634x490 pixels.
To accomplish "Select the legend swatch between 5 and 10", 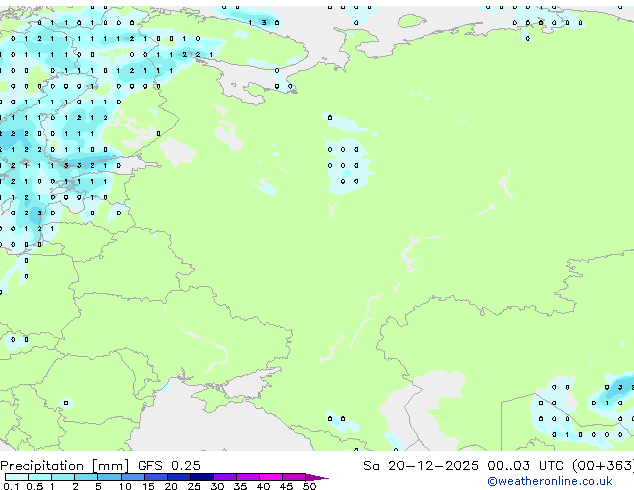I will pyautogui.click(x=109, y=477).
